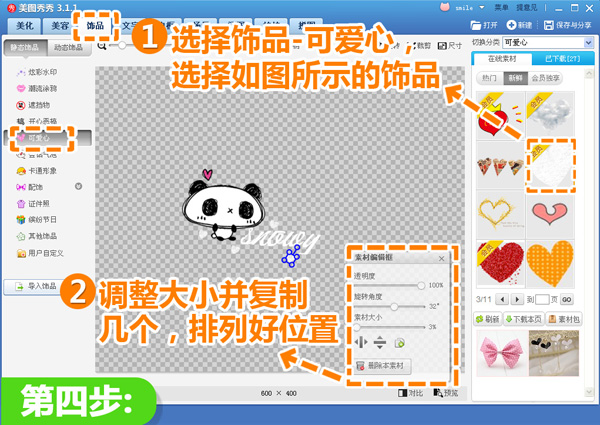
Task: Pick the cloud heart sticker
Action: (x=550, y=115)
